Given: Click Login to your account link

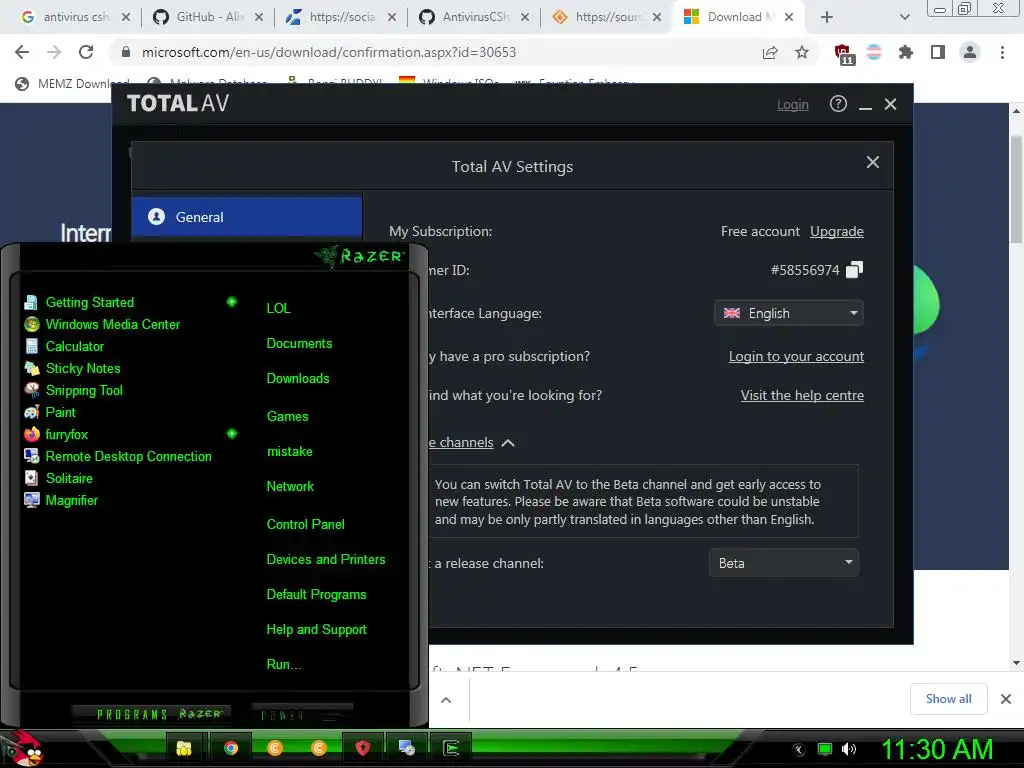Looking at the screenshot, I should pyautogui.click(x=796, y=357).
